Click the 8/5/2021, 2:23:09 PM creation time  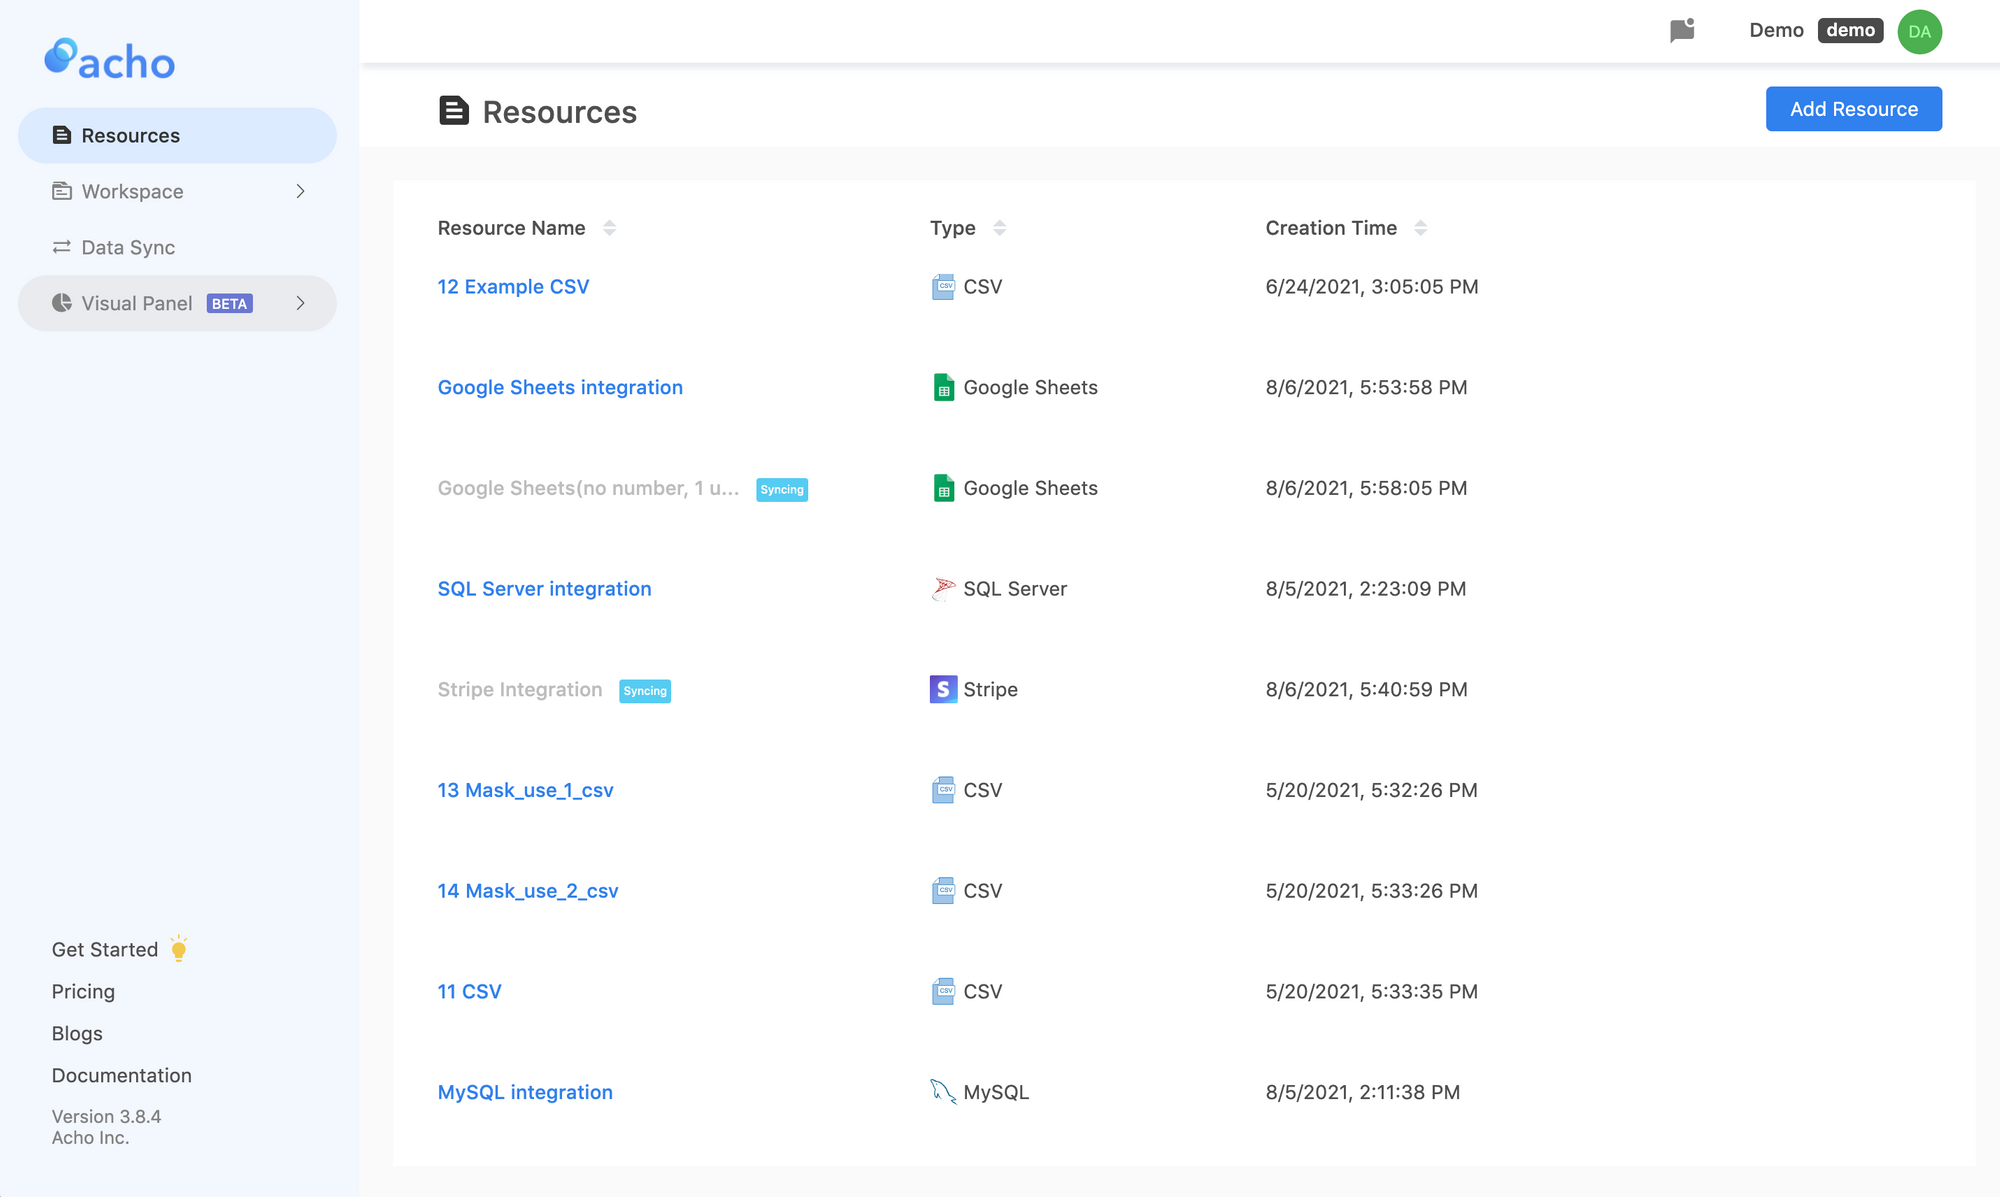click(x=1366, y=589)
